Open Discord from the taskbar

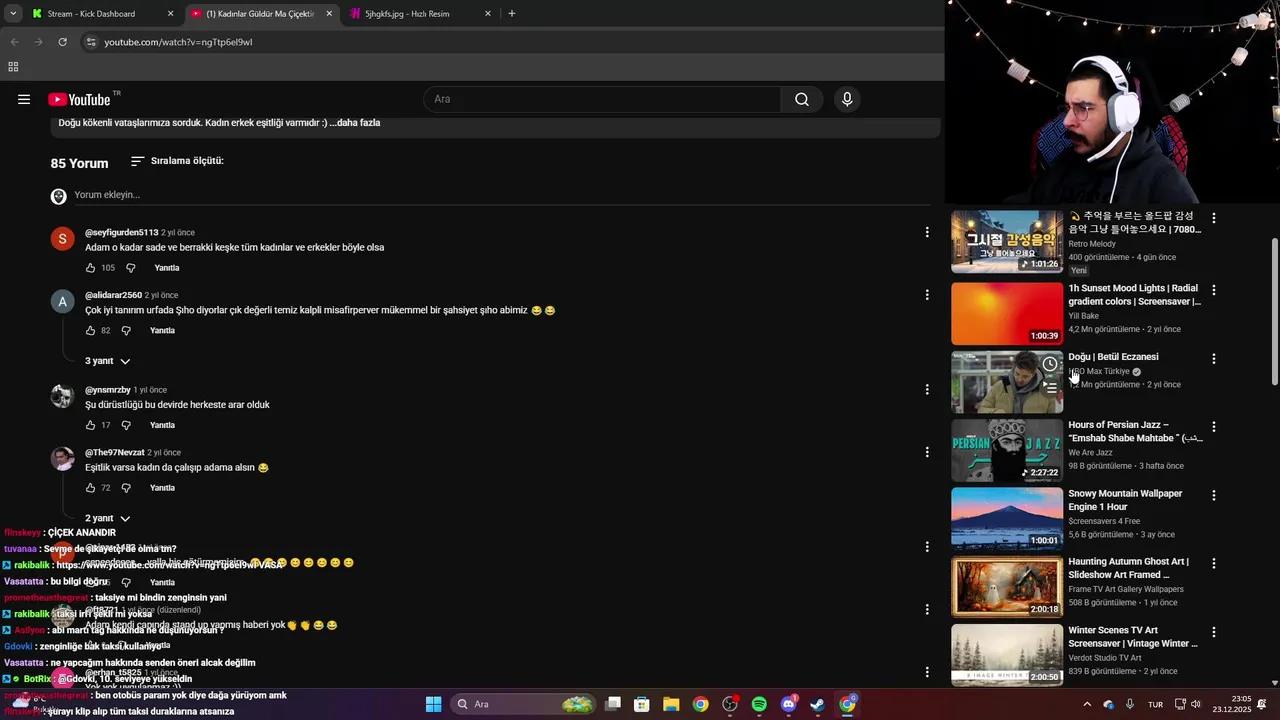[x=788, y=704]
